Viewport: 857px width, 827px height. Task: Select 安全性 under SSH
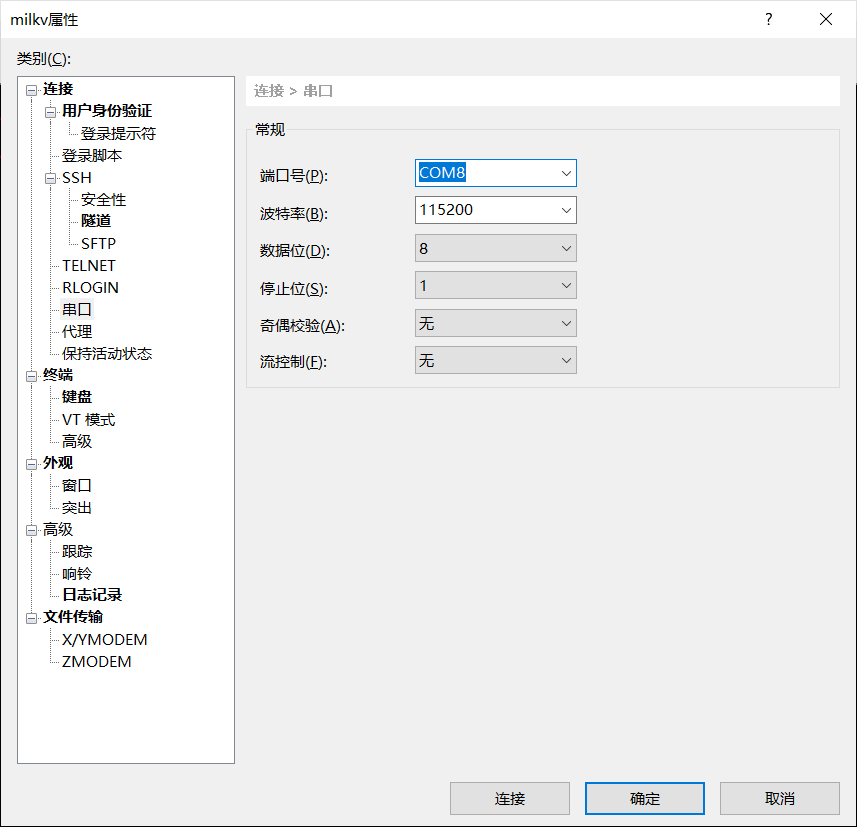[x=103, y=200]
